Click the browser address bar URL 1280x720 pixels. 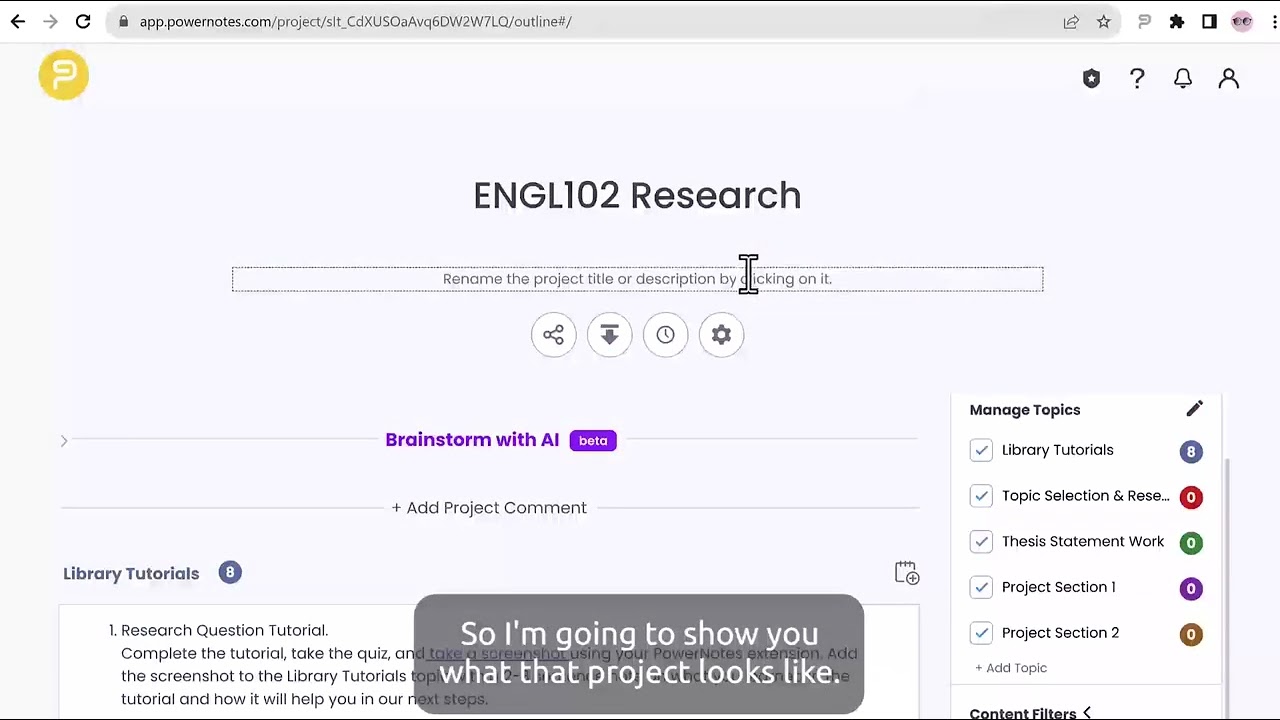tap(355, 21)
